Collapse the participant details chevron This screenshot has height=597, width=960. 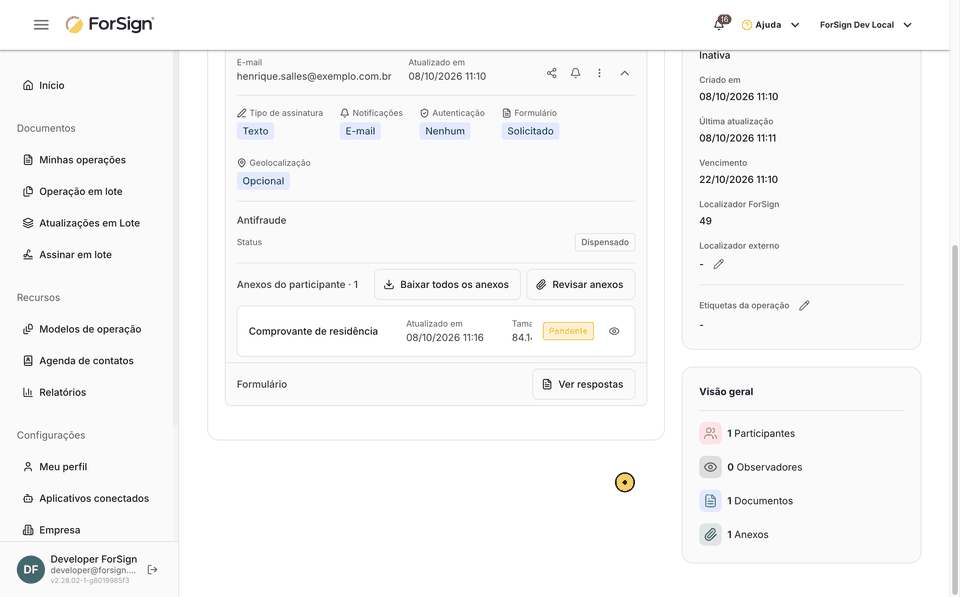coord(624,73)
